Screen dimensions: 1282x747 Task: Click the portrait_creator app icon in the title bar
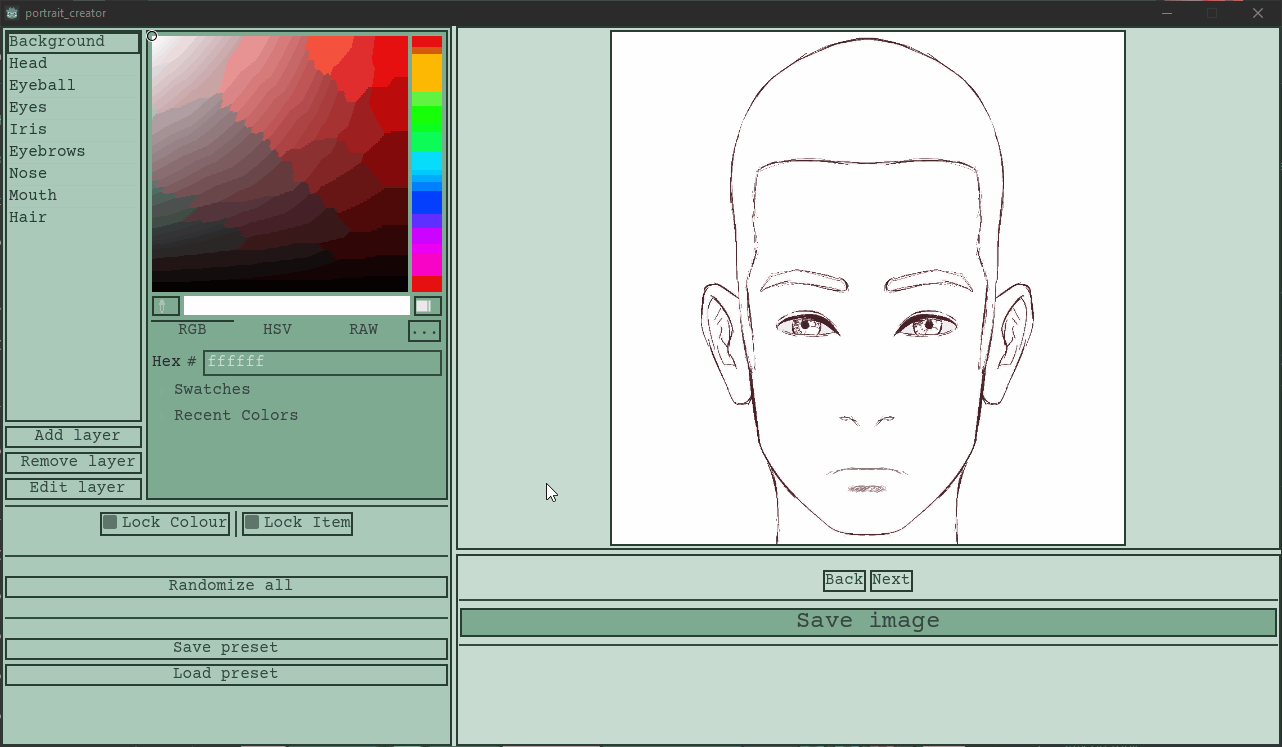pyautogui.click(x=11, y=13)
